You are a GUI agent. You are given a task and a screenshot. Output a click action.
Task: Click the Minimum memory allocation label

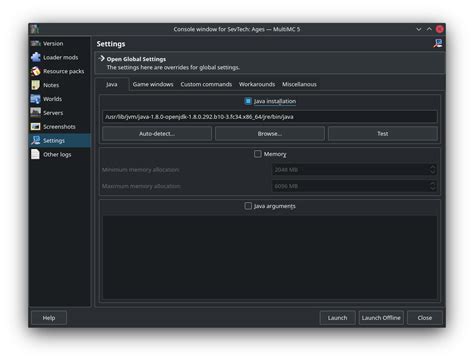point(141,170)
